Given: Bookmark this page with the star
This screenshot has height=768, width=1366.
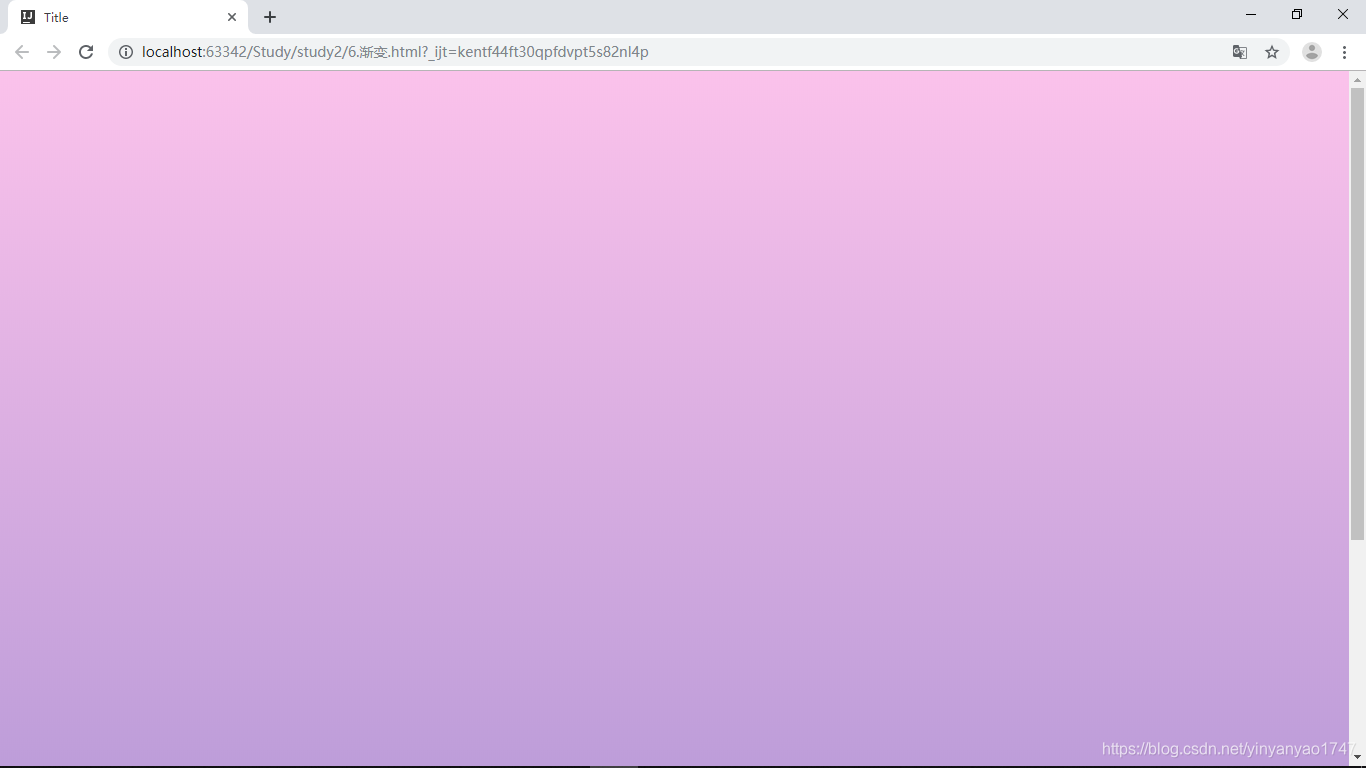Looking at the screenshot, I should click(x=1272, y=52).
